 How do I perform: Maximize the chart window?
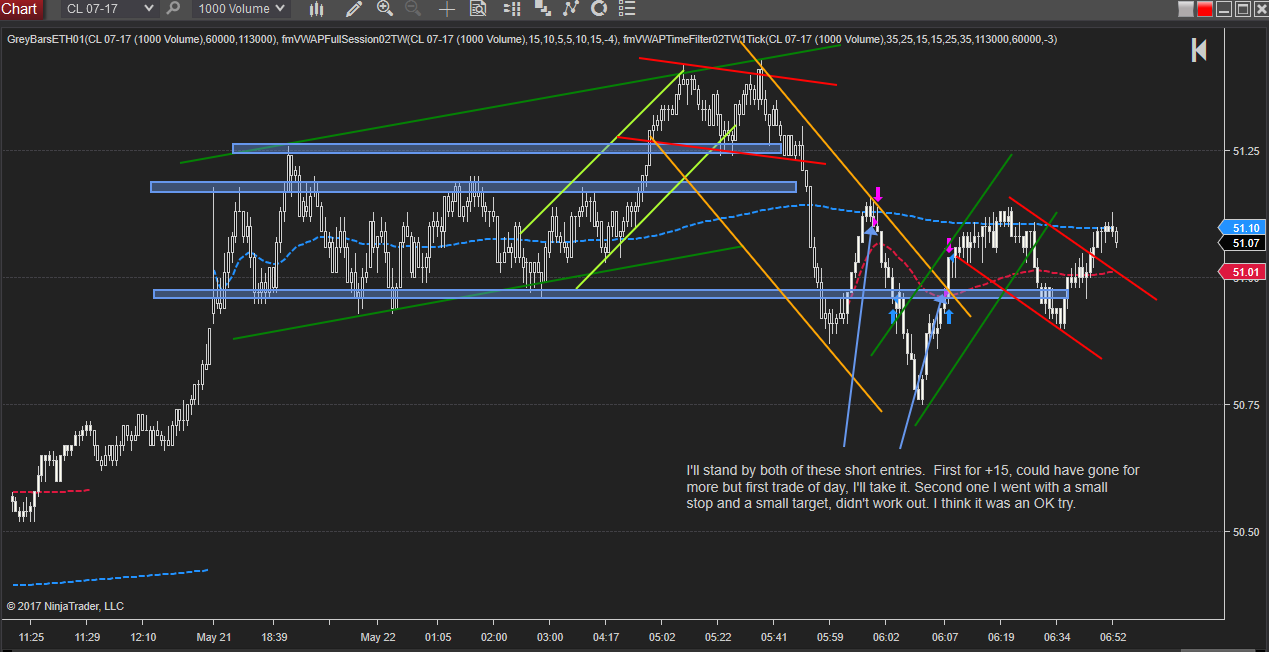coord(1242,9)
